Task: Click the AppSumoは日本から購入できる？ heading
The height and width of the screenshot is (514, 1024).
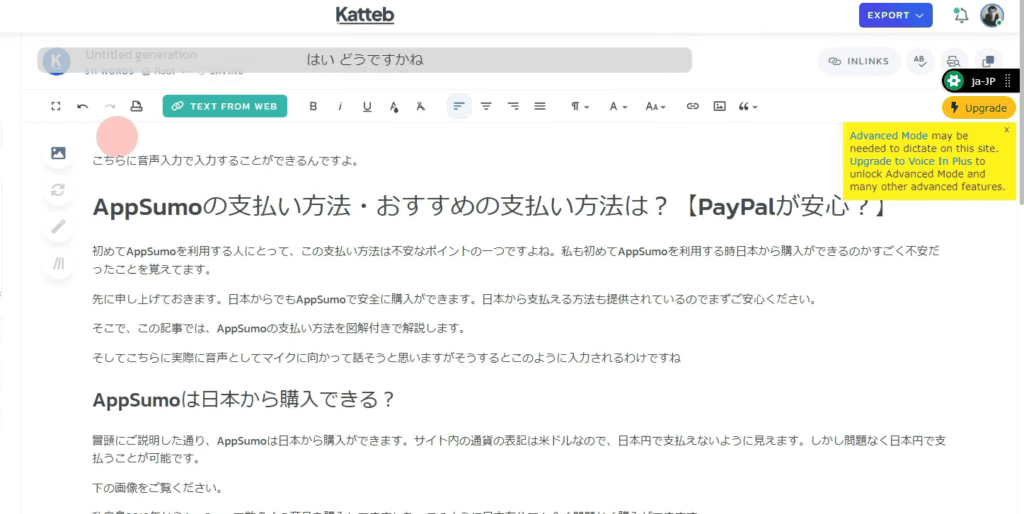Action: tap(244, 399)
